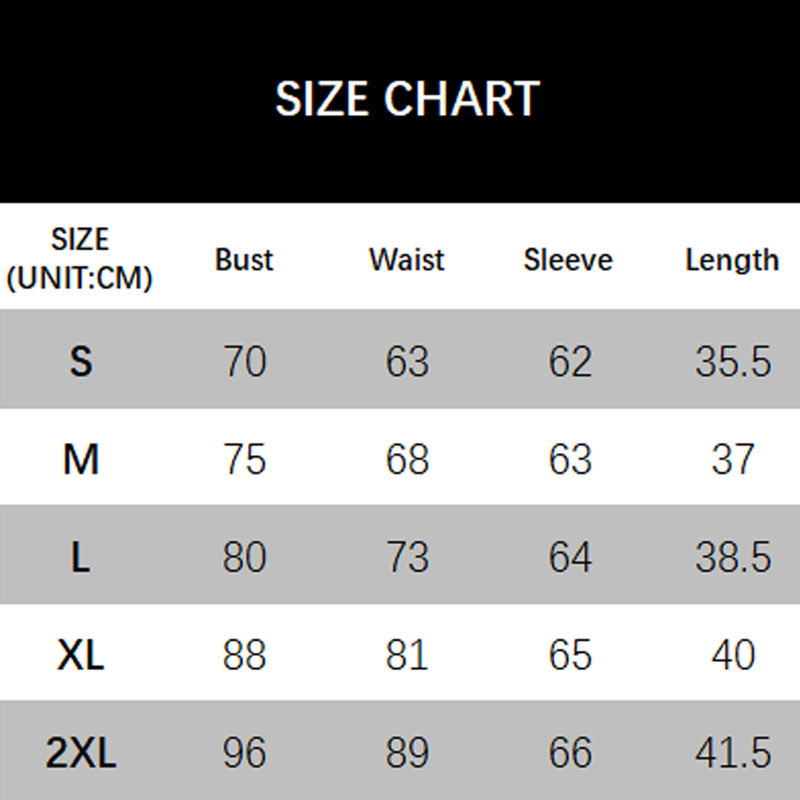The width and height of the screenshot is (800, 800).
Task: Select bust value 96 for size 2XL
Action: coord(245,753)
